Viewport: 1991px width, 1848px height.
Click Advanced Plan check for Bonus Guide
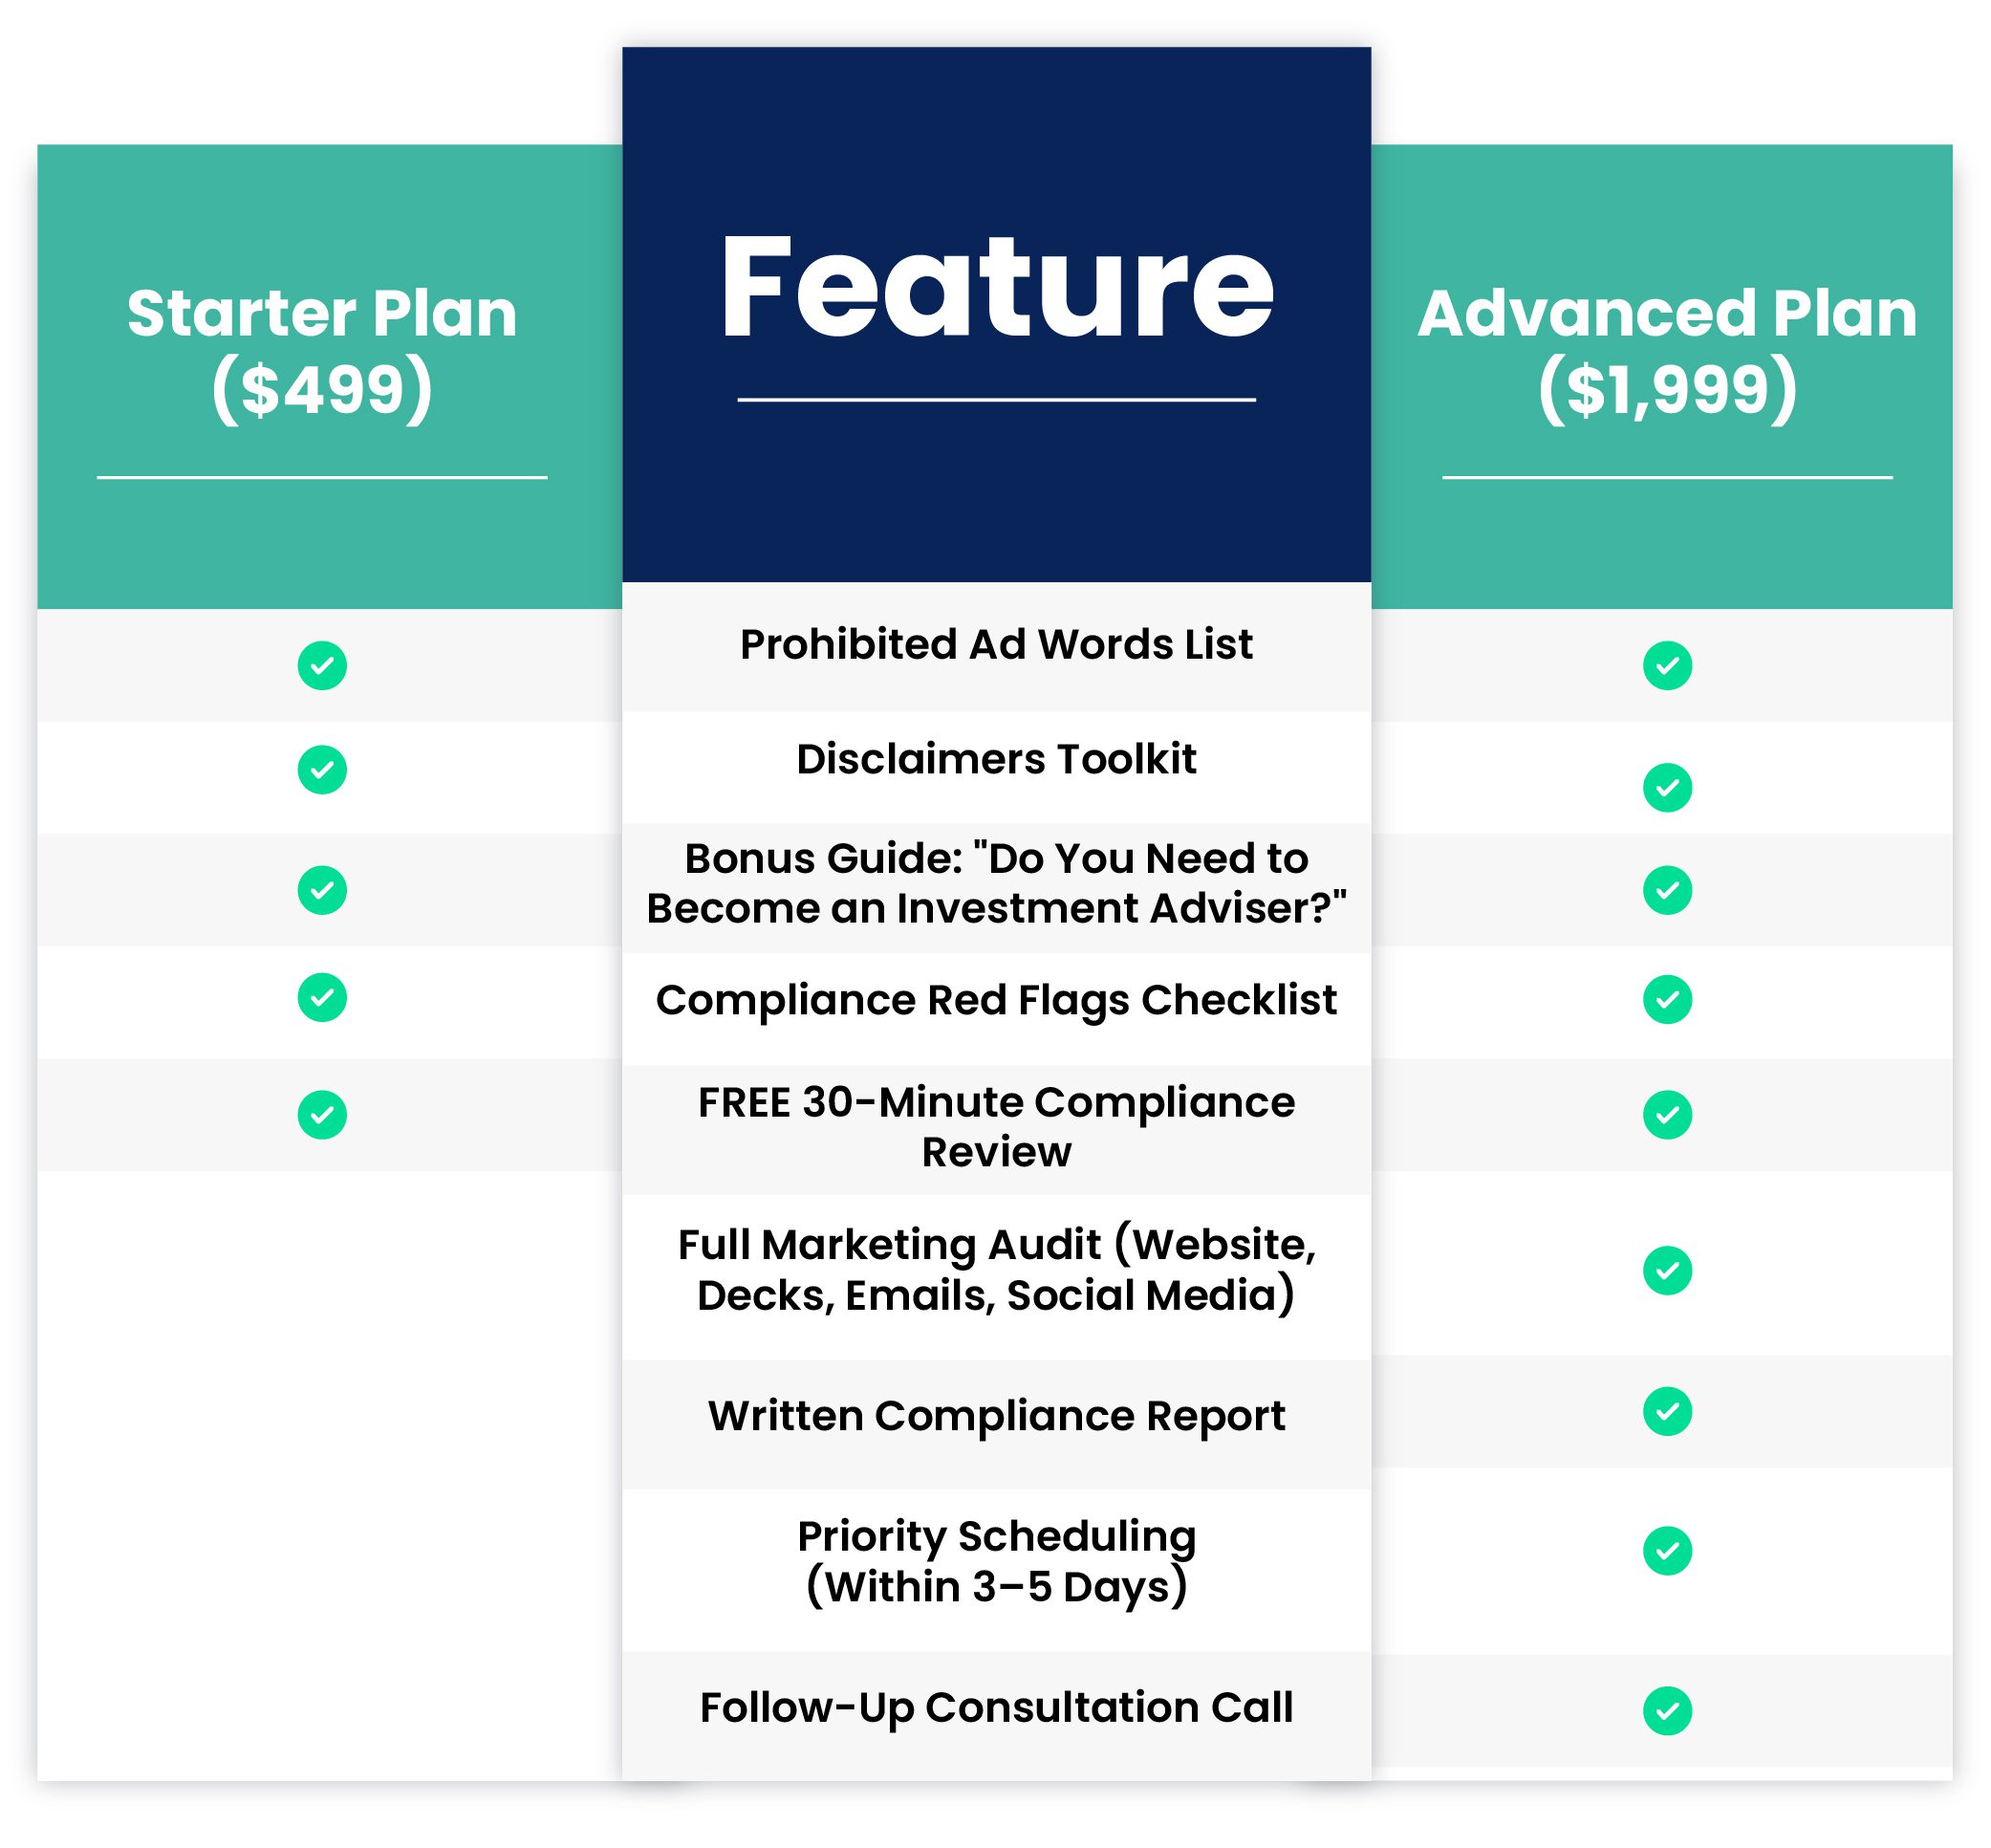point(1666,889)
